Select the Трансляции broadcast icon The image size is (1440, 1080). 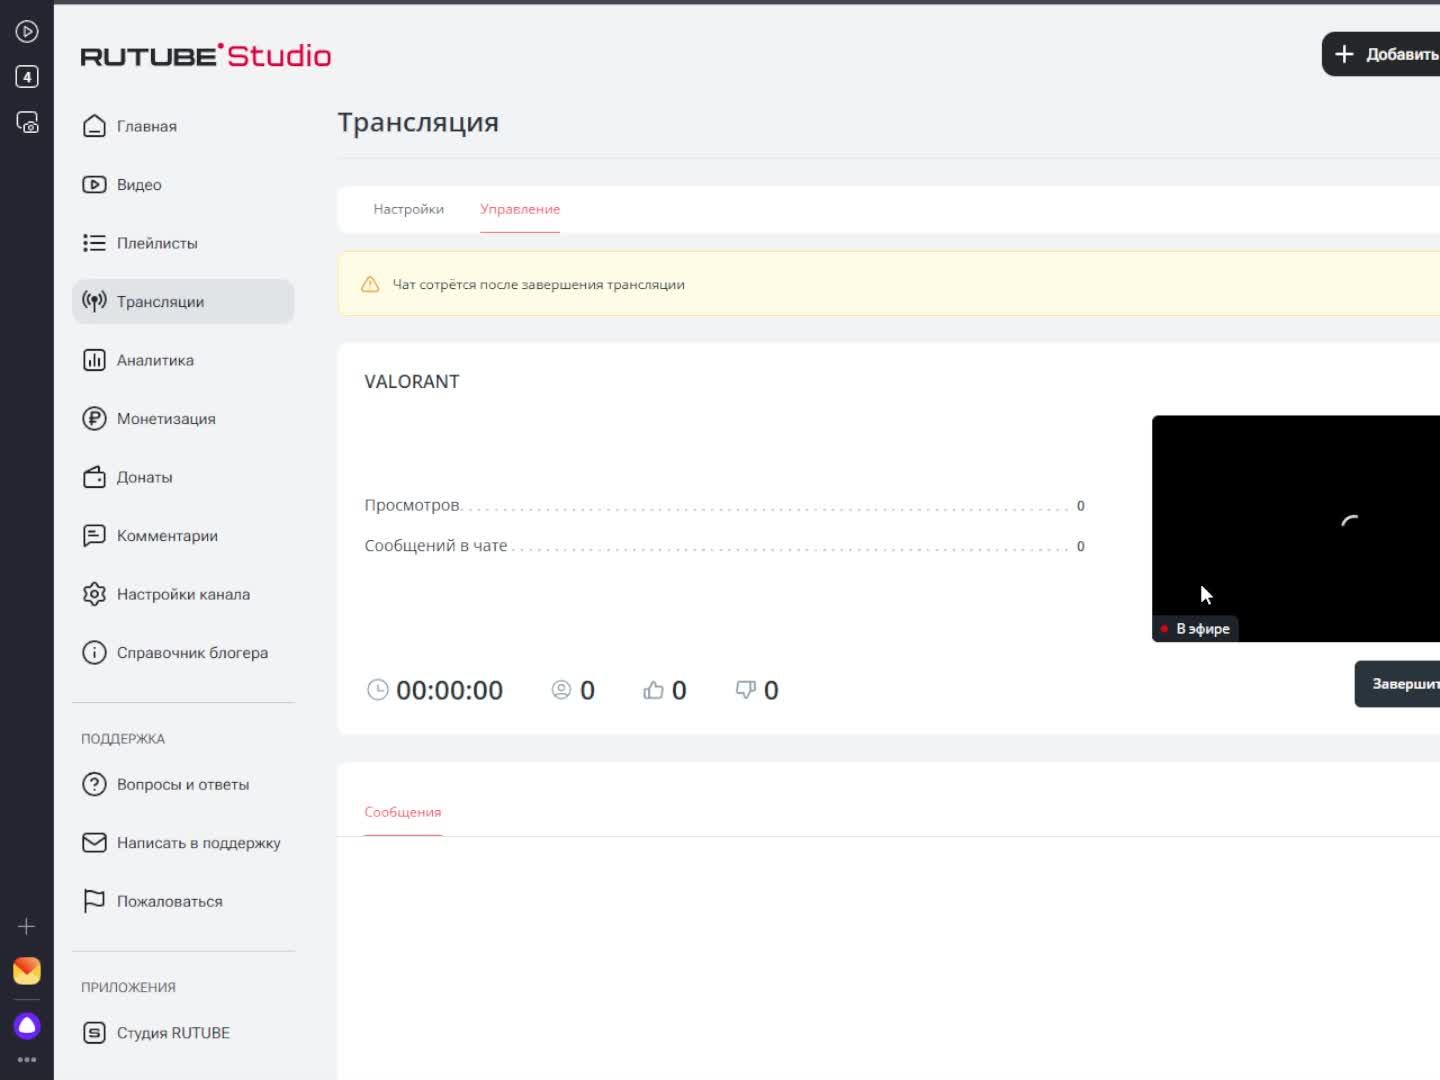94,301
